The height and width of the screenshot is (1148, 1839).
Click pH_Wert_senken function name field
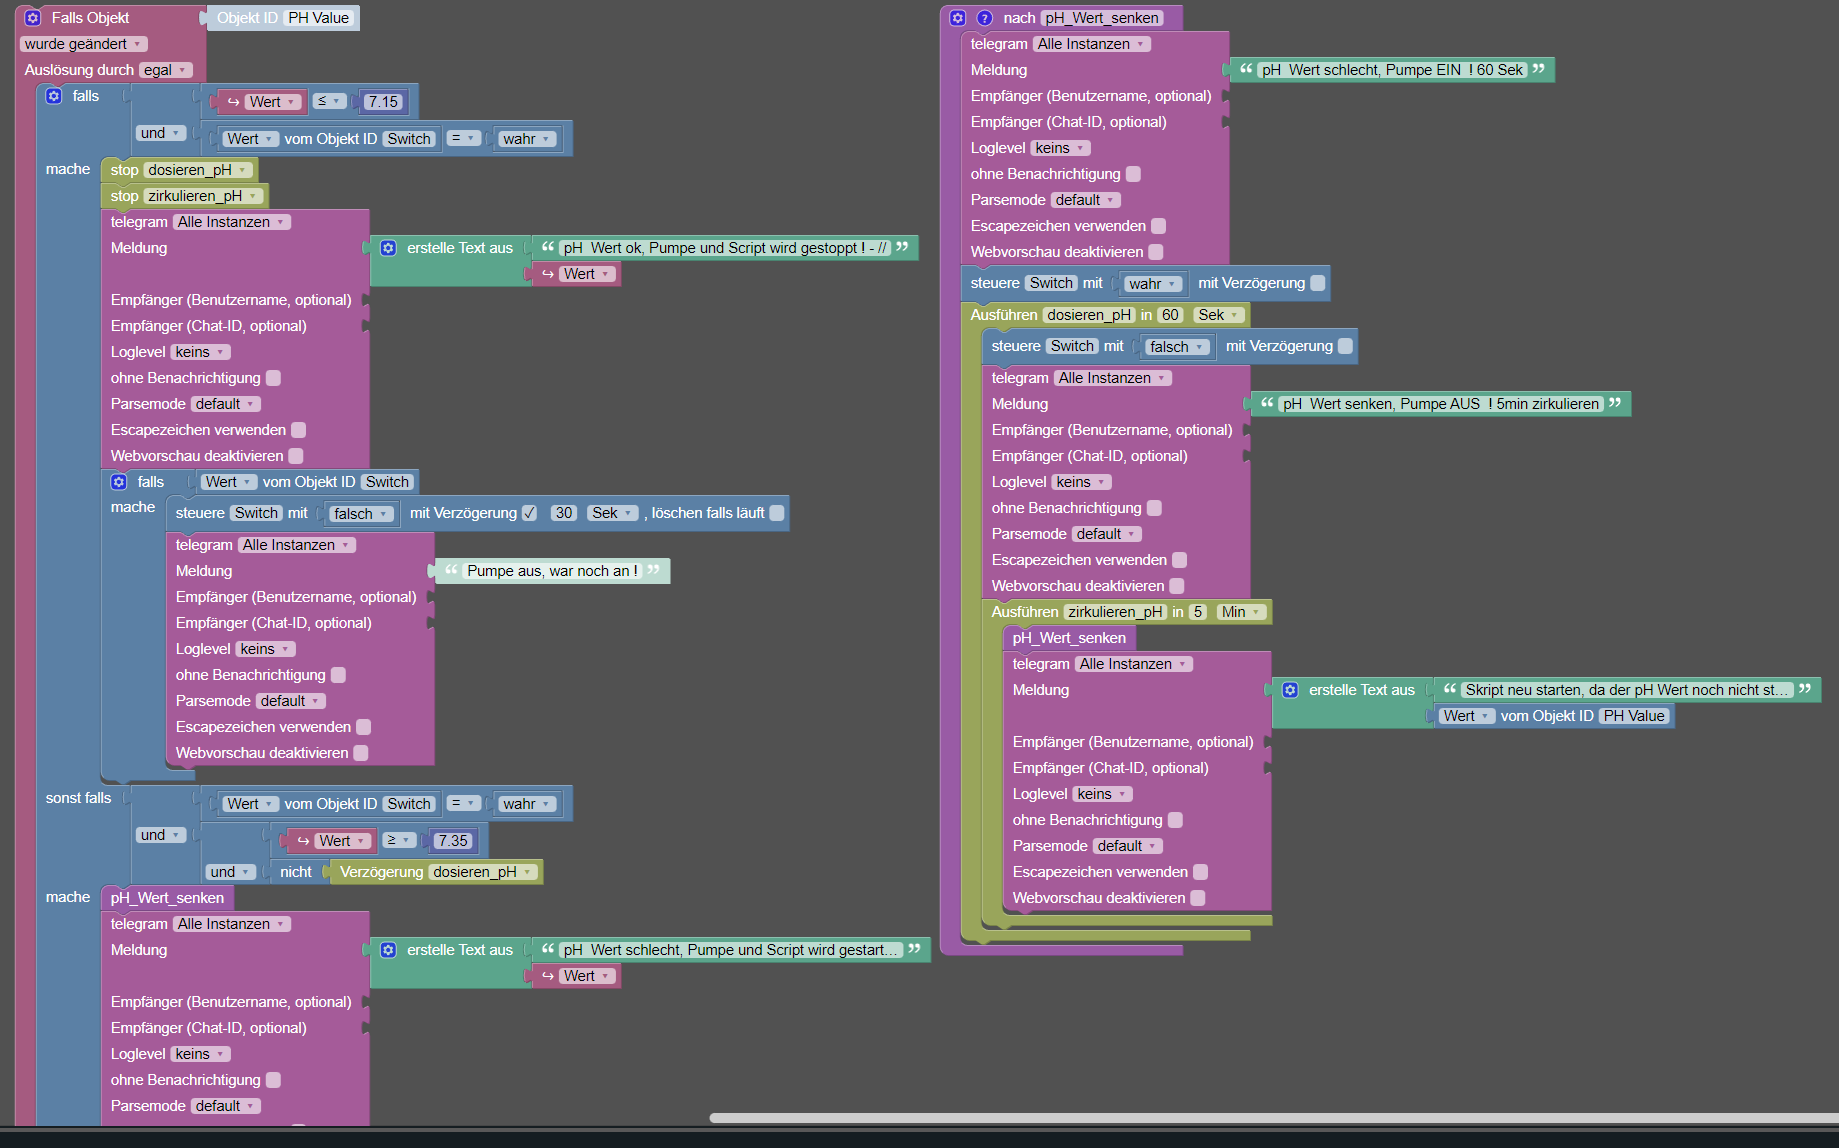pos(1102,18)
